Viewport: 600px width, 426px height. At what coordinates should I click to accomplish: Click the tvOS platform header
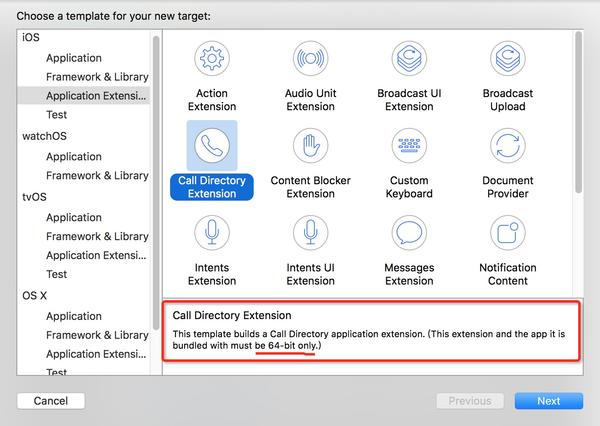pos(34,197)
